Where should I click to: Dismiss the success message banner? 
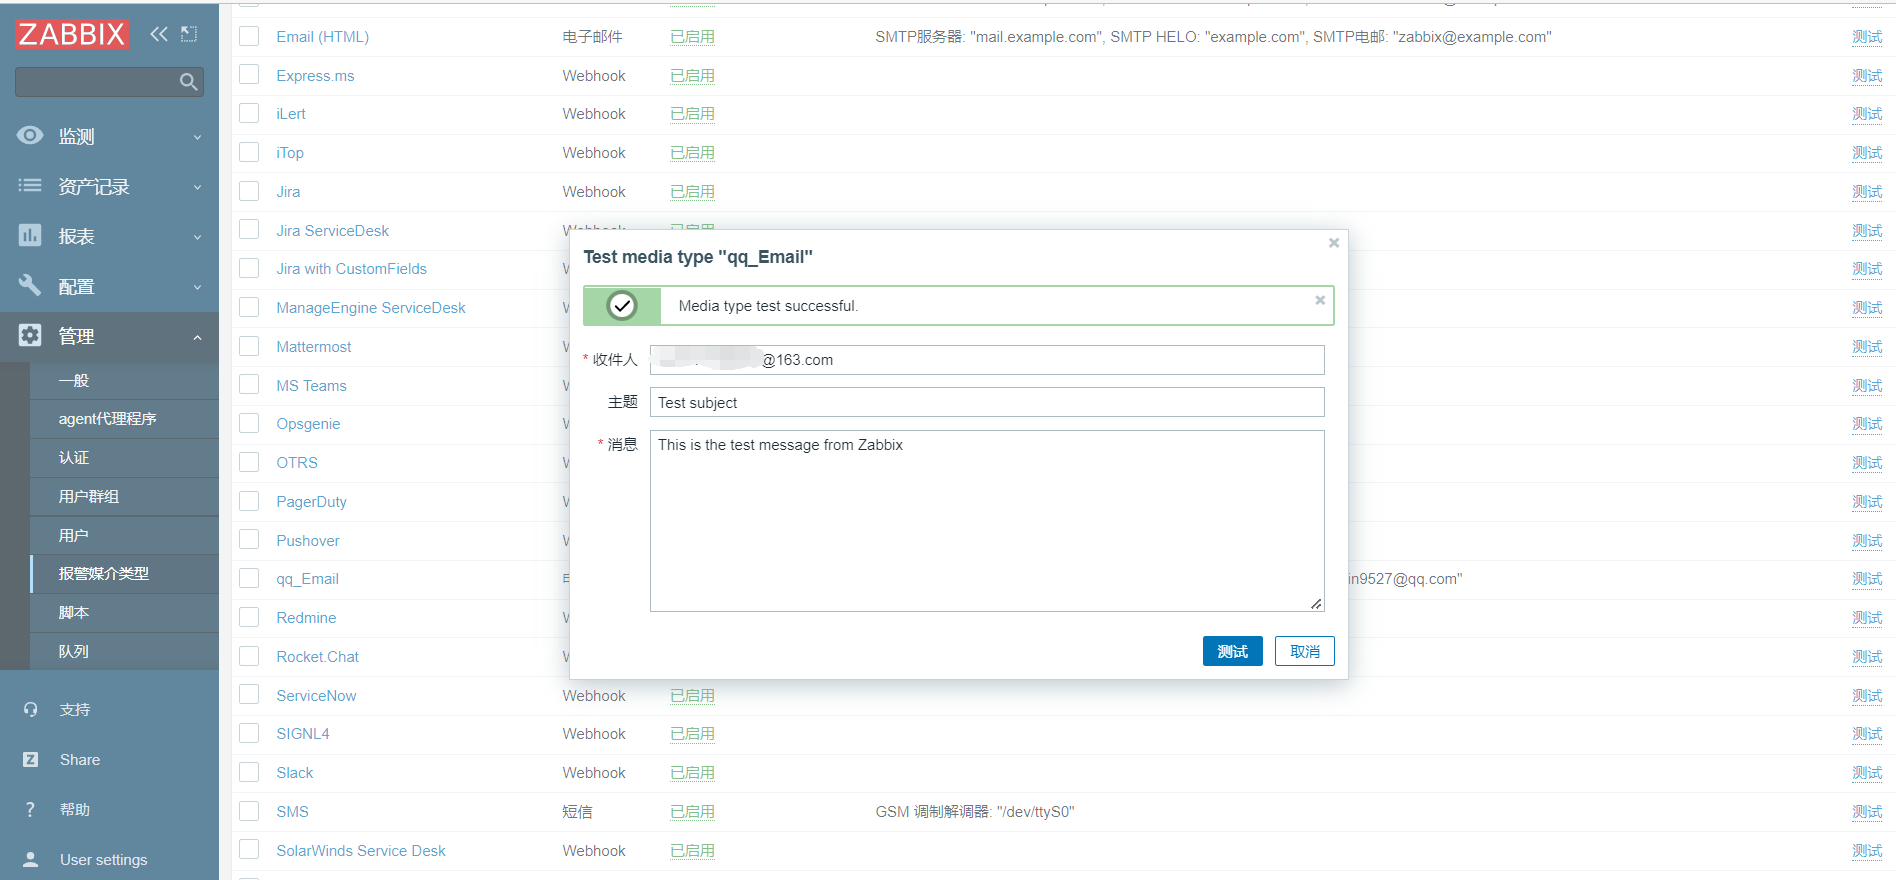pyautogui.click(x=1320, y=300)
